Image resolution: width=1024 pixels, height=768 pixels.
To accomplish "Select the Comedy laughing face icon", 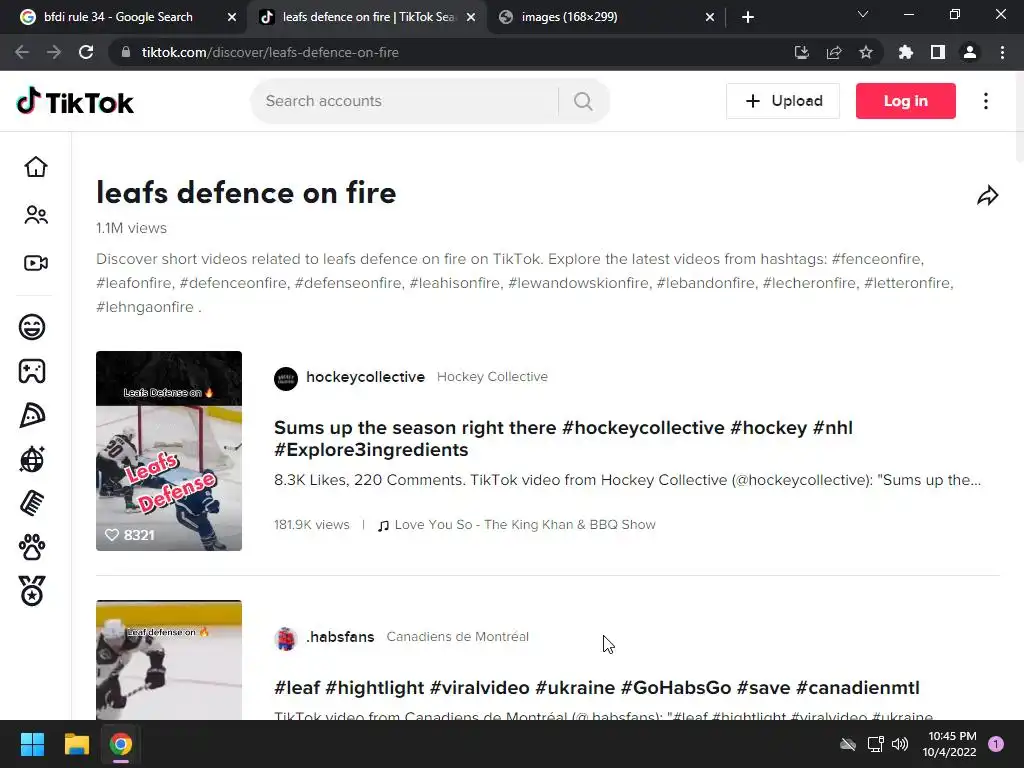I will pyautogui.click(x=32, y=327).
